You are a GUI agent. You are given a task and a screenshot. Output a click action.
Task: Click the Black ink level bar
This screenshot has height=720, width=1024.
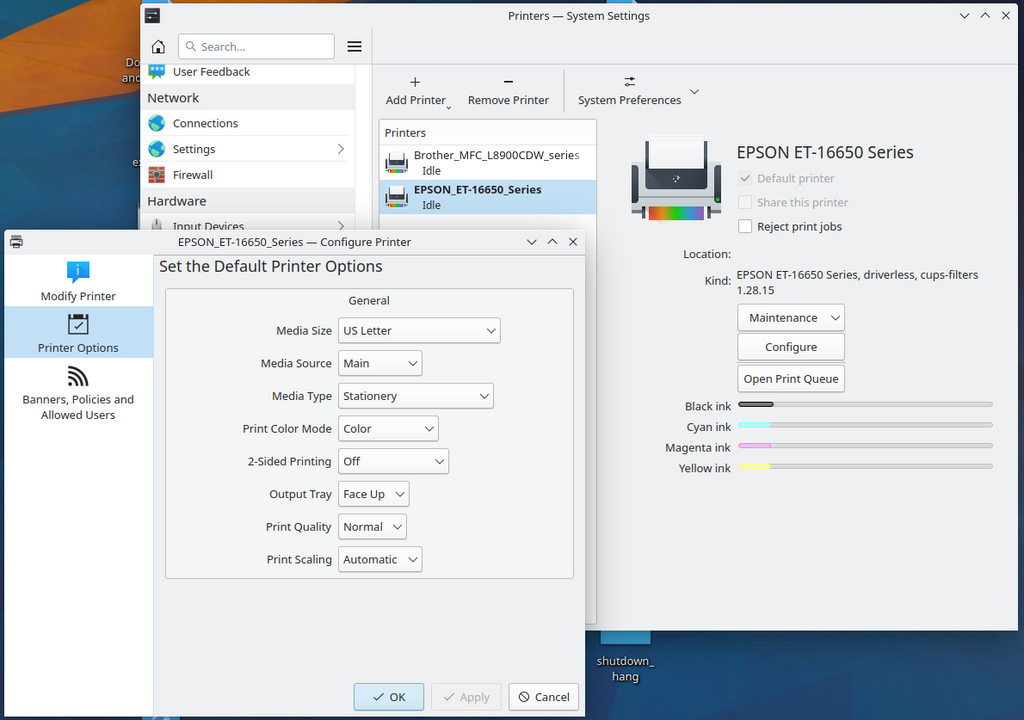coord(865,404)
